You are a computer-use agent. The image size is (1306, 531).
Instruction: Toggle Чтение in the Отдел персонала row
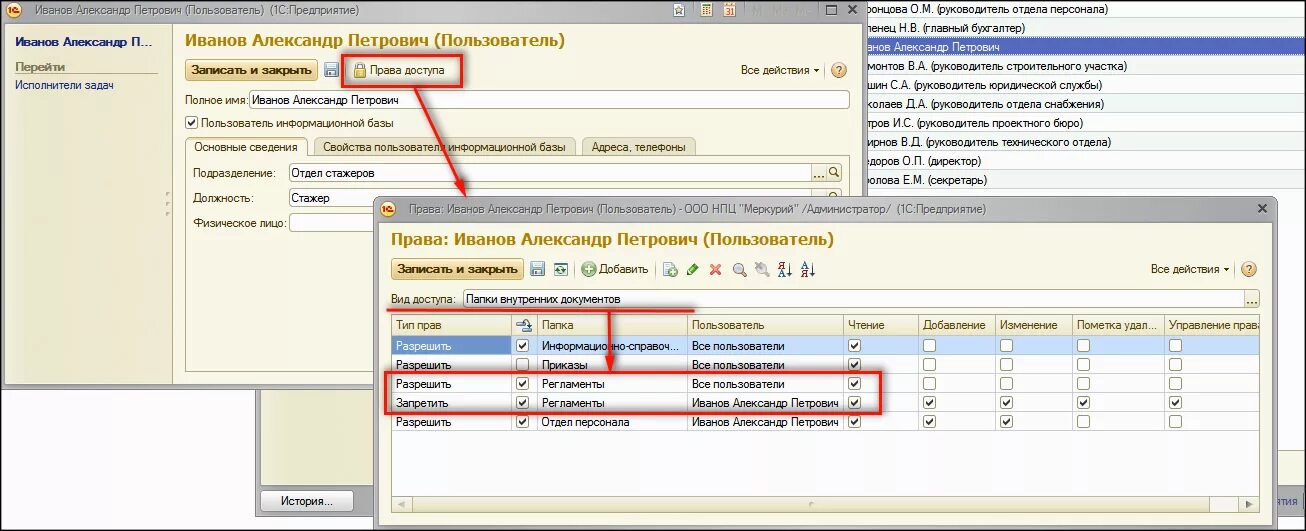(x=854, y=422)
